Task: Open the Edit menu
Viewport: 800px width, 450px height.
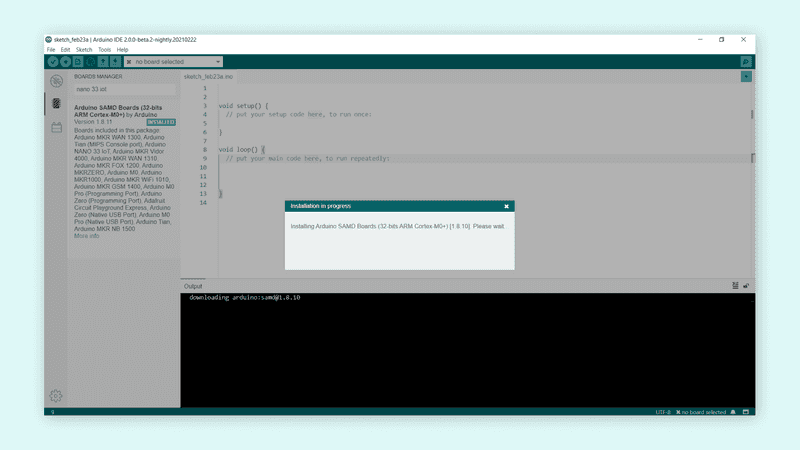Action: (x=65, y=49)
